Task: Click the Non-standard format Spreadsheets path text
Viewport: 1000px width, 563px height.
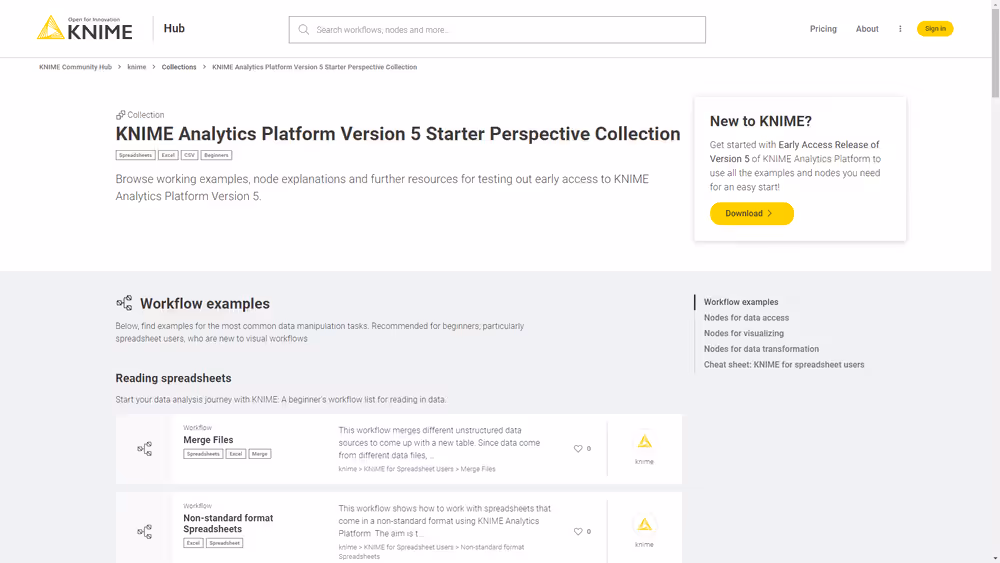Action: (431, 552)
